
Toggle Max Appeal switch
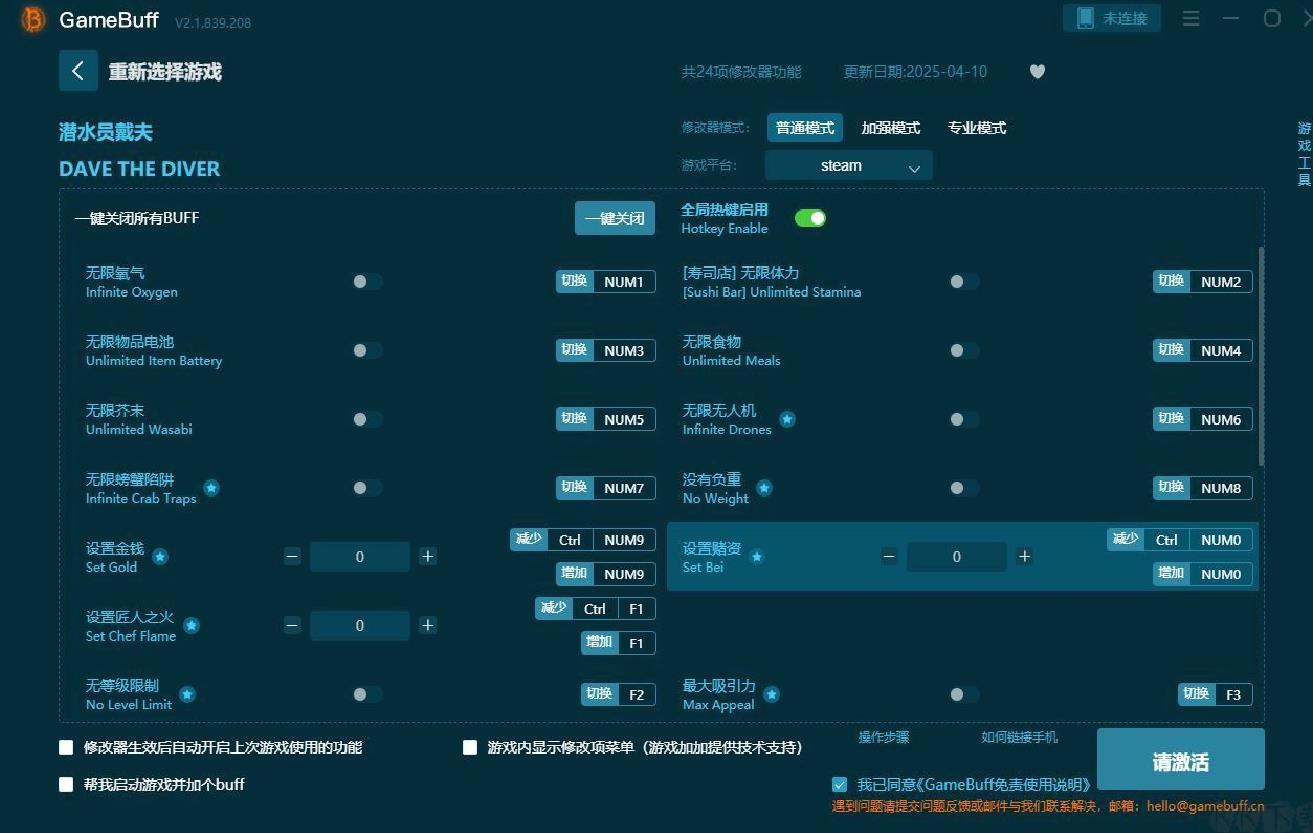tap(964, 694)
